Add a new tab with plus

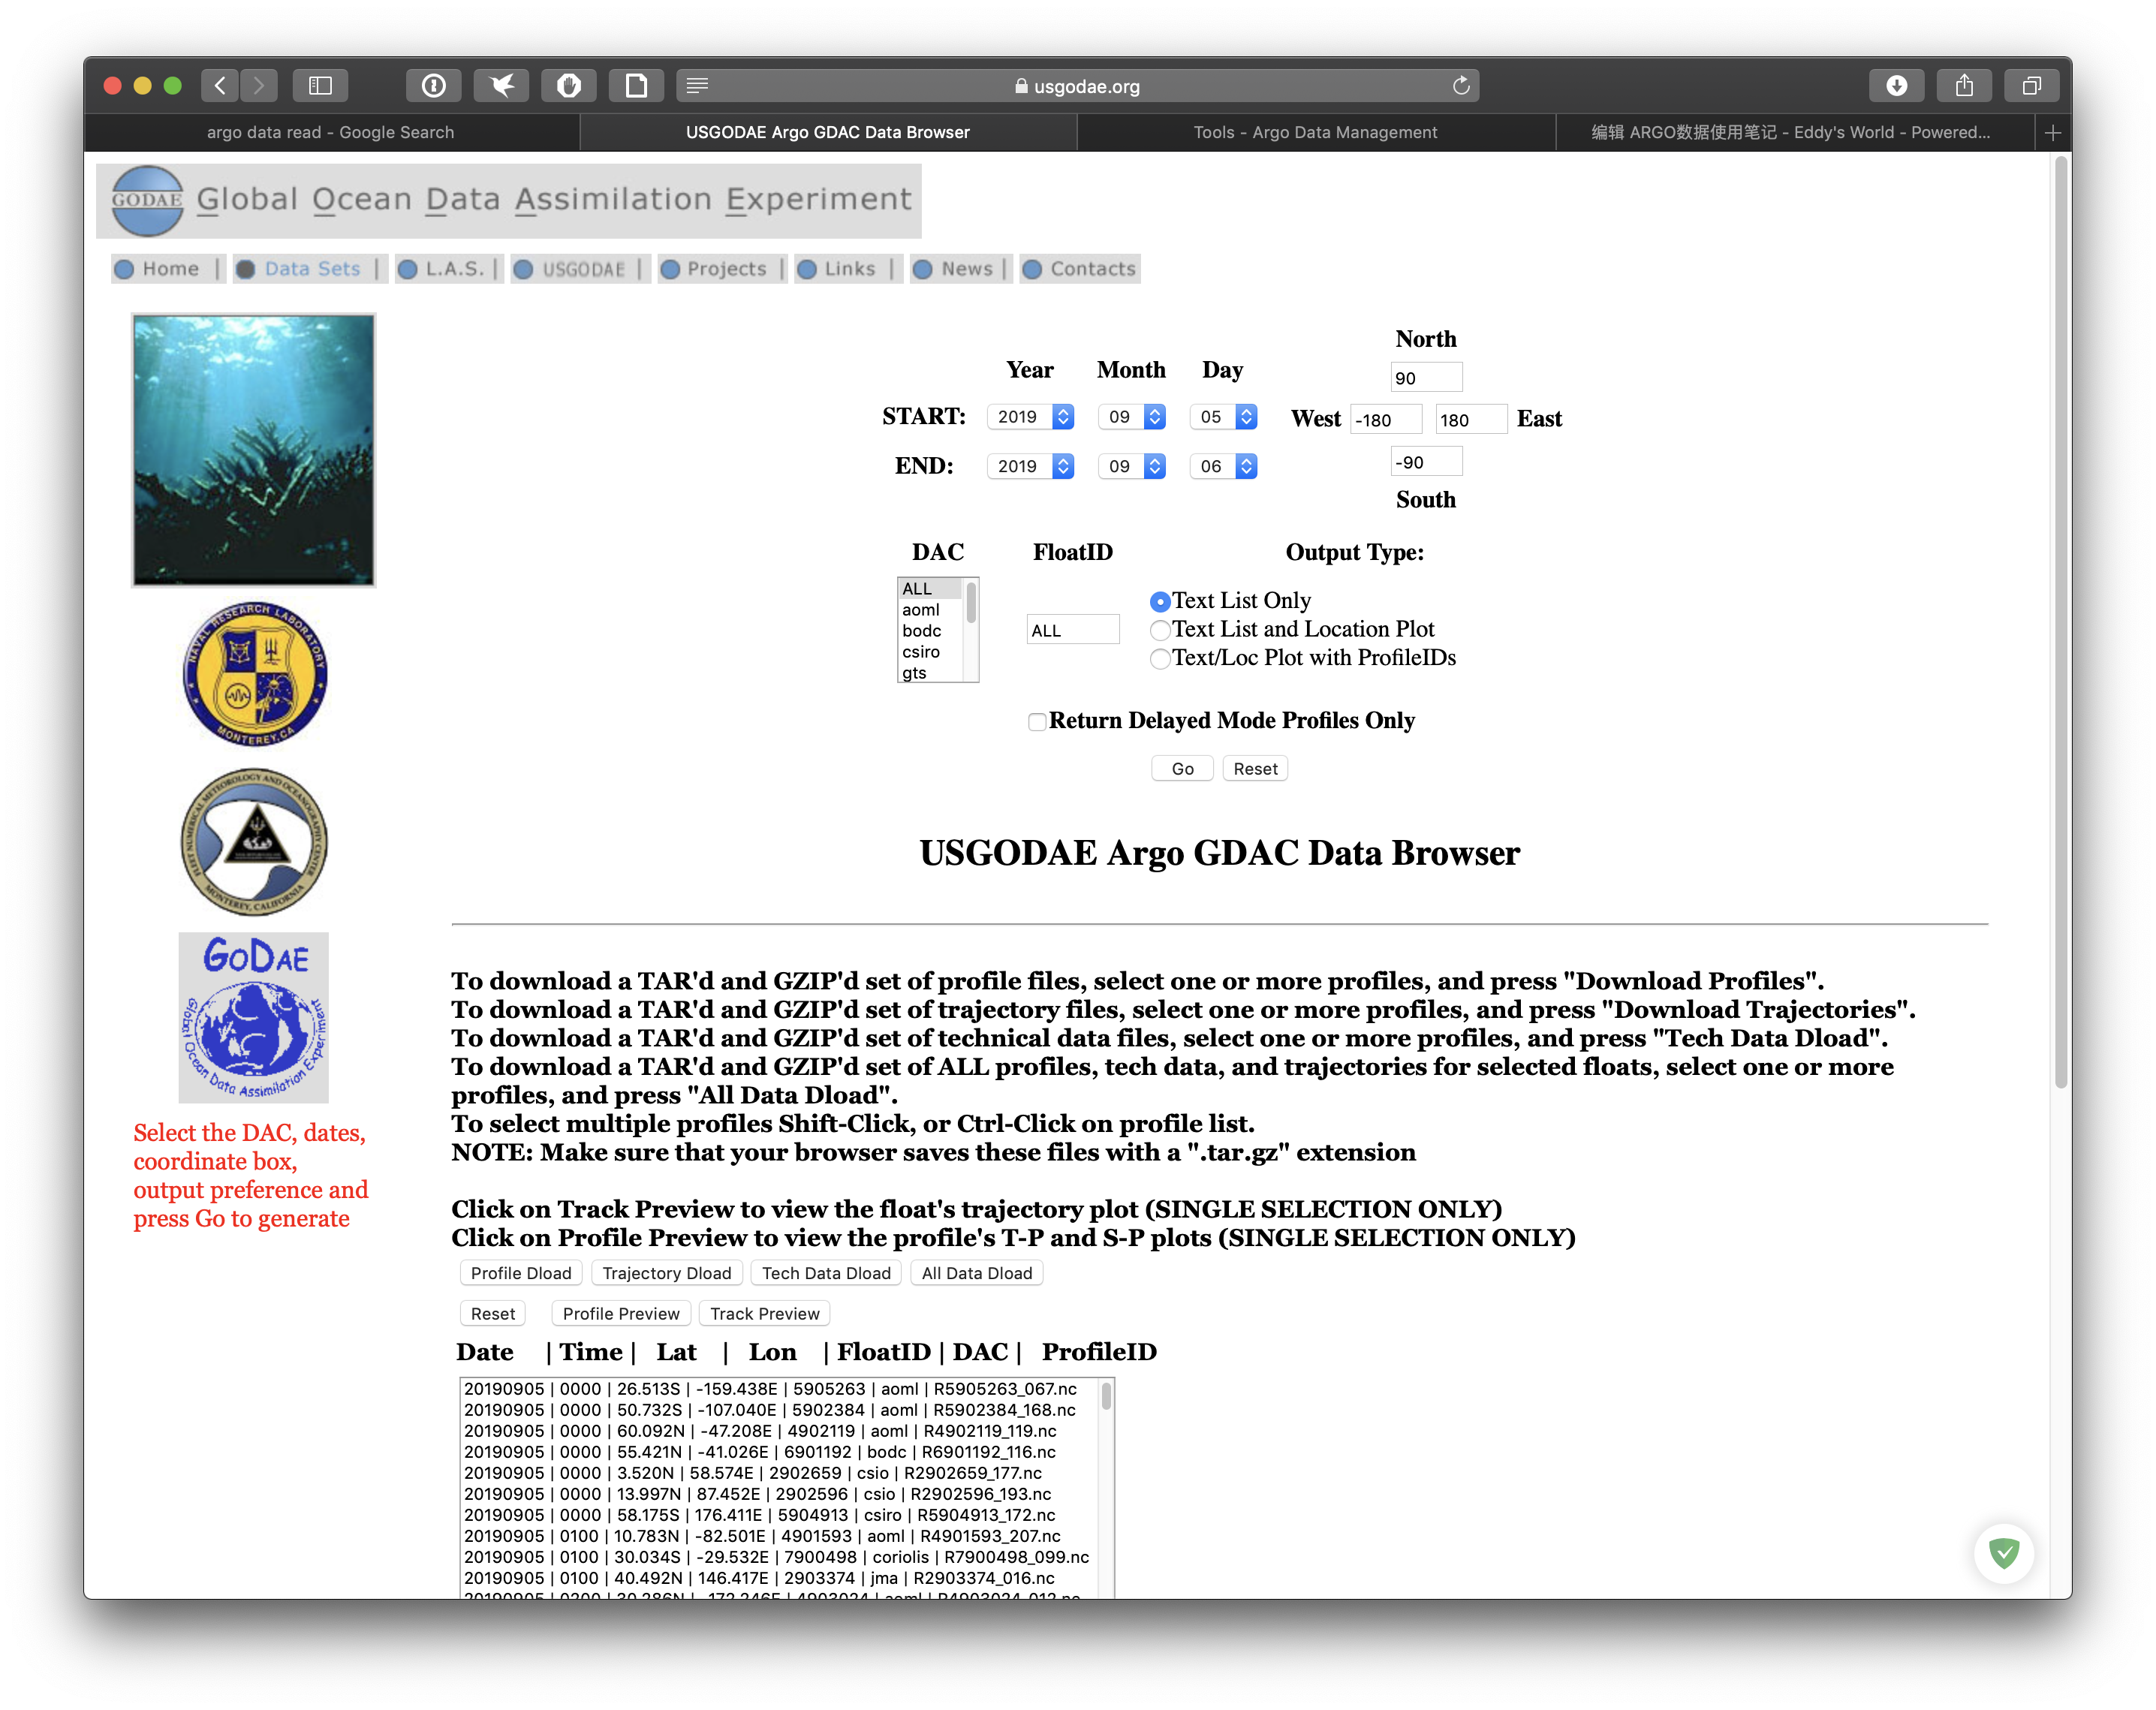tap(2052, 132)
